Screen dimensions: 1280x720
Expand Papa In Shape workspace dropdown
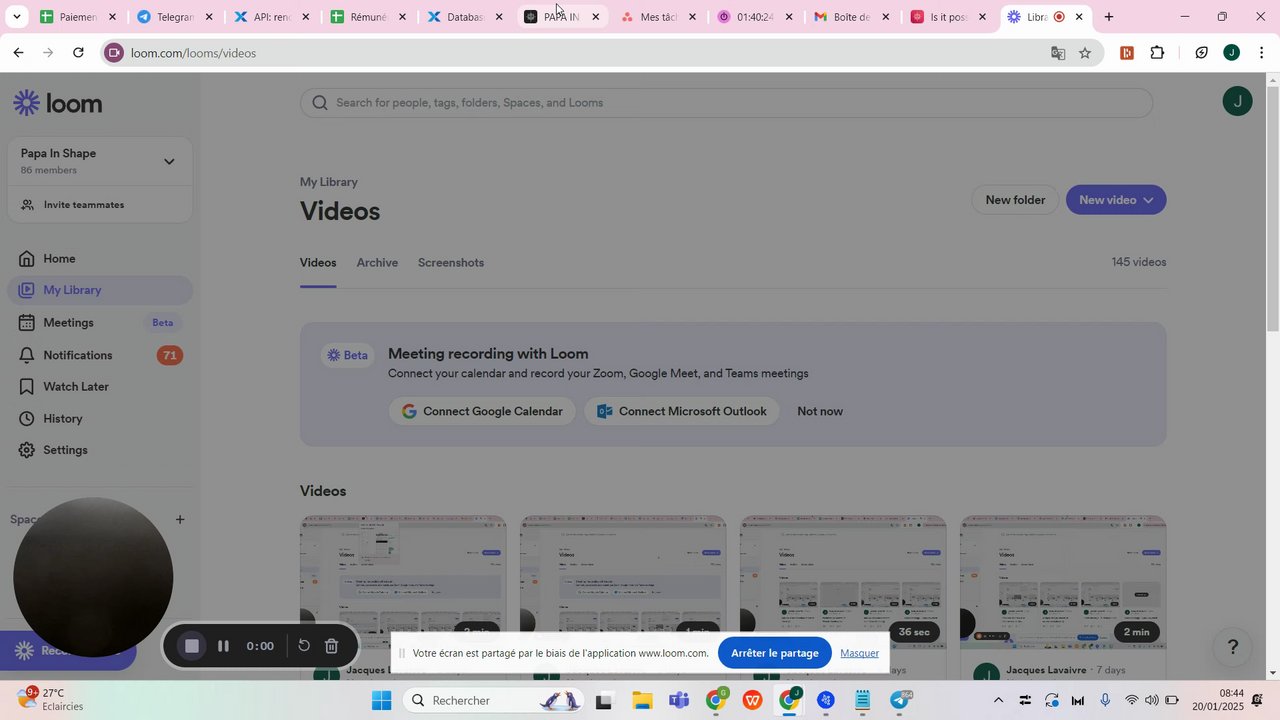(168, 161)
